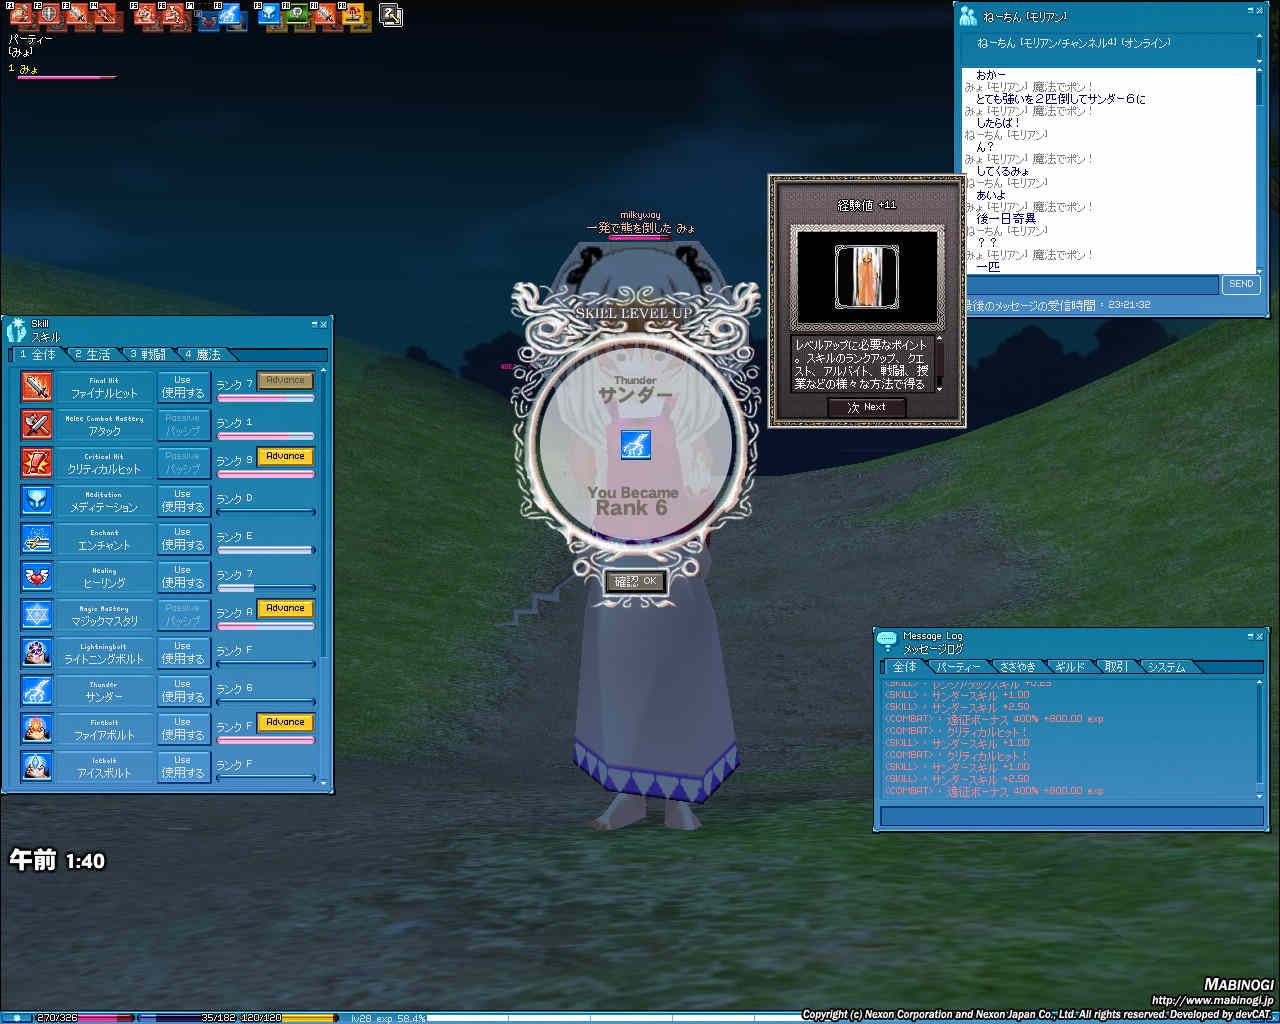Open the 戦闘 tab in Skill window
The height and width of the screenshot is (1024, 1280).
(x=148, y=355)
